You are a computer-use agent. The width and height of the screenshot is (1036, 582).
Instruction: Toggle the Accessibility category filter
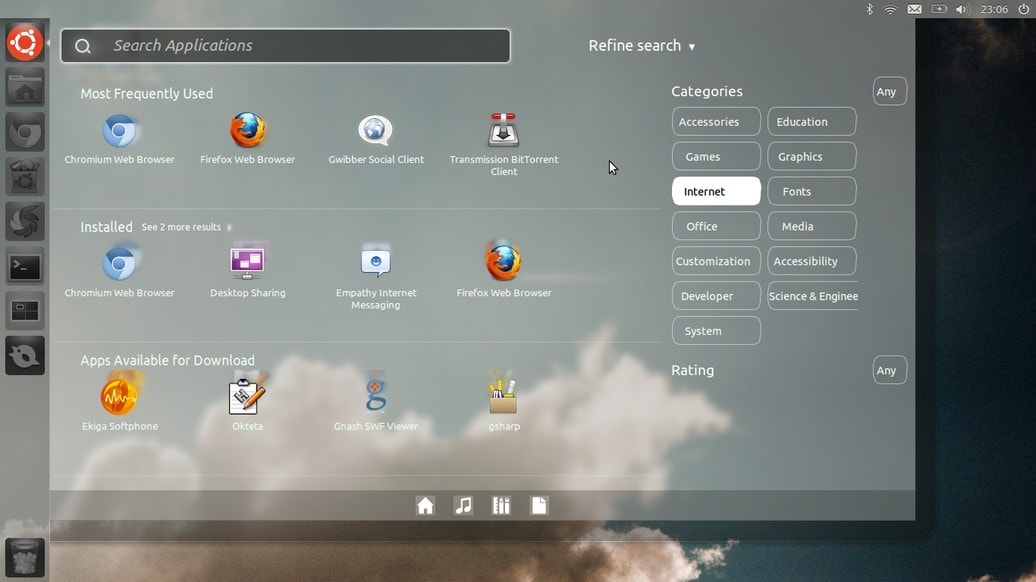point(812,261)
